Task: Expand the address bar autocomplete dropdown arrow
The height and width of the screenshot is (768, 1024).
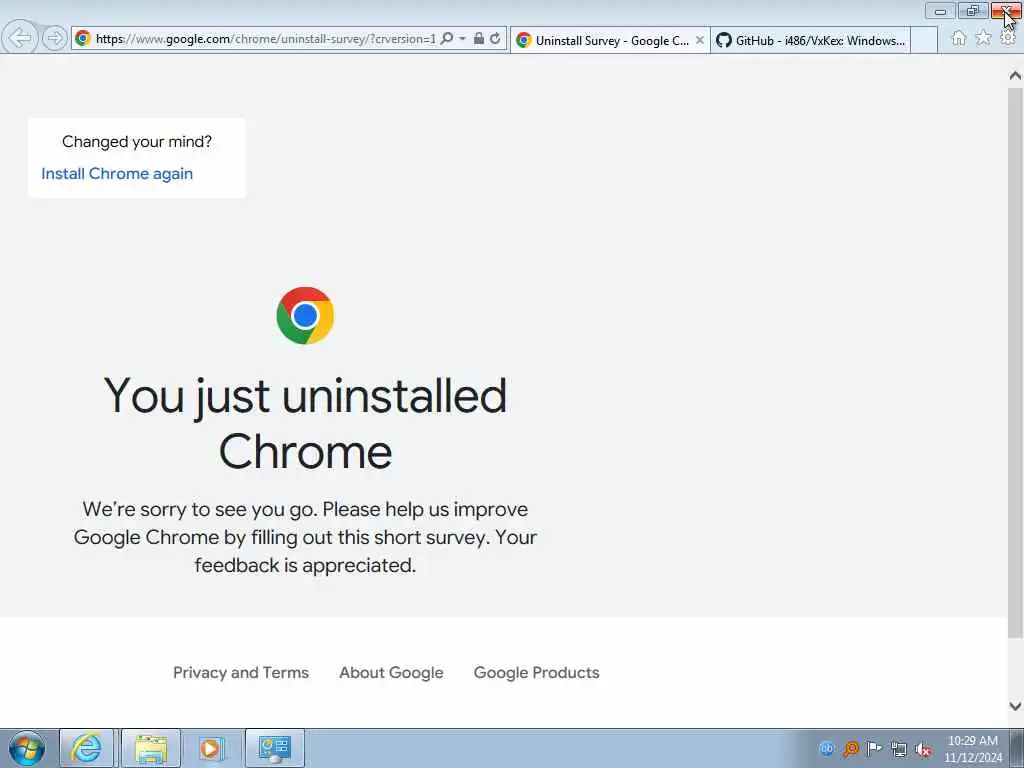Action: point(462,39)
